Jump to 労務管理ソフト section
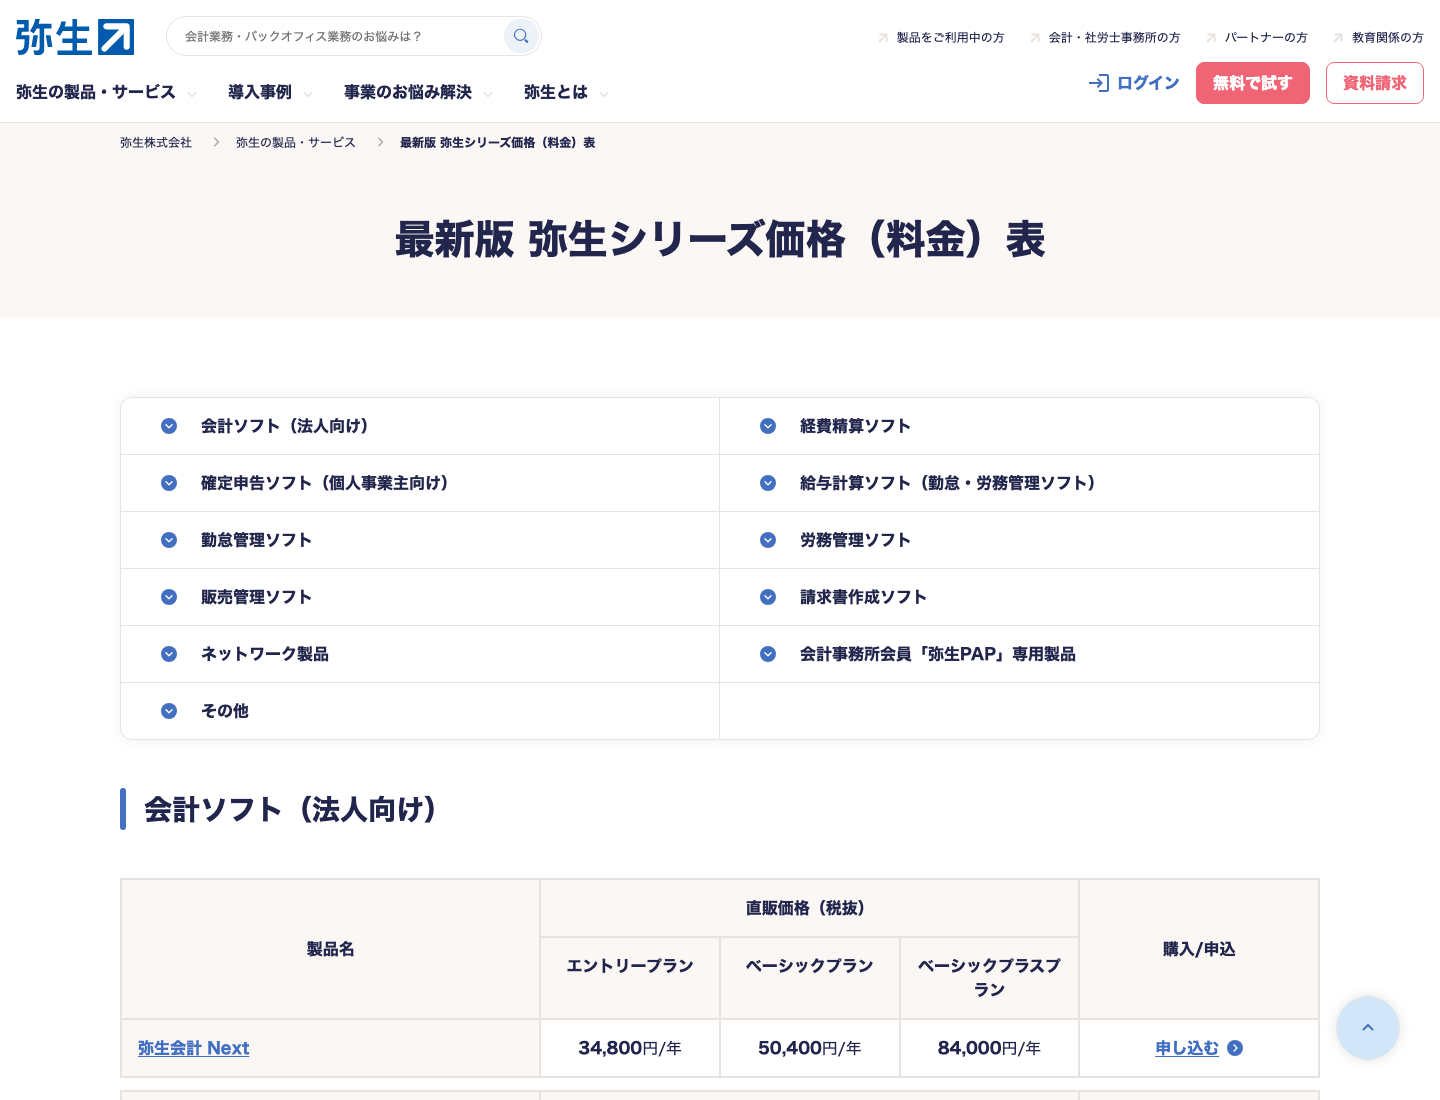Image resolution: width=1440 pixels, height=1100 pixels. pos(1019,540)
